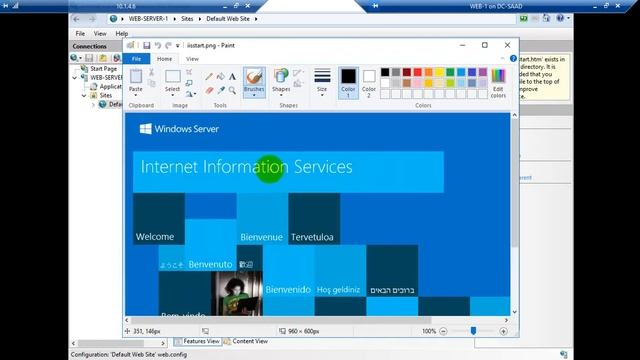The width and height of the screenshot is (640, 360).
Task: Click the Resize icon in Image group
Action: tap(189, 83)
